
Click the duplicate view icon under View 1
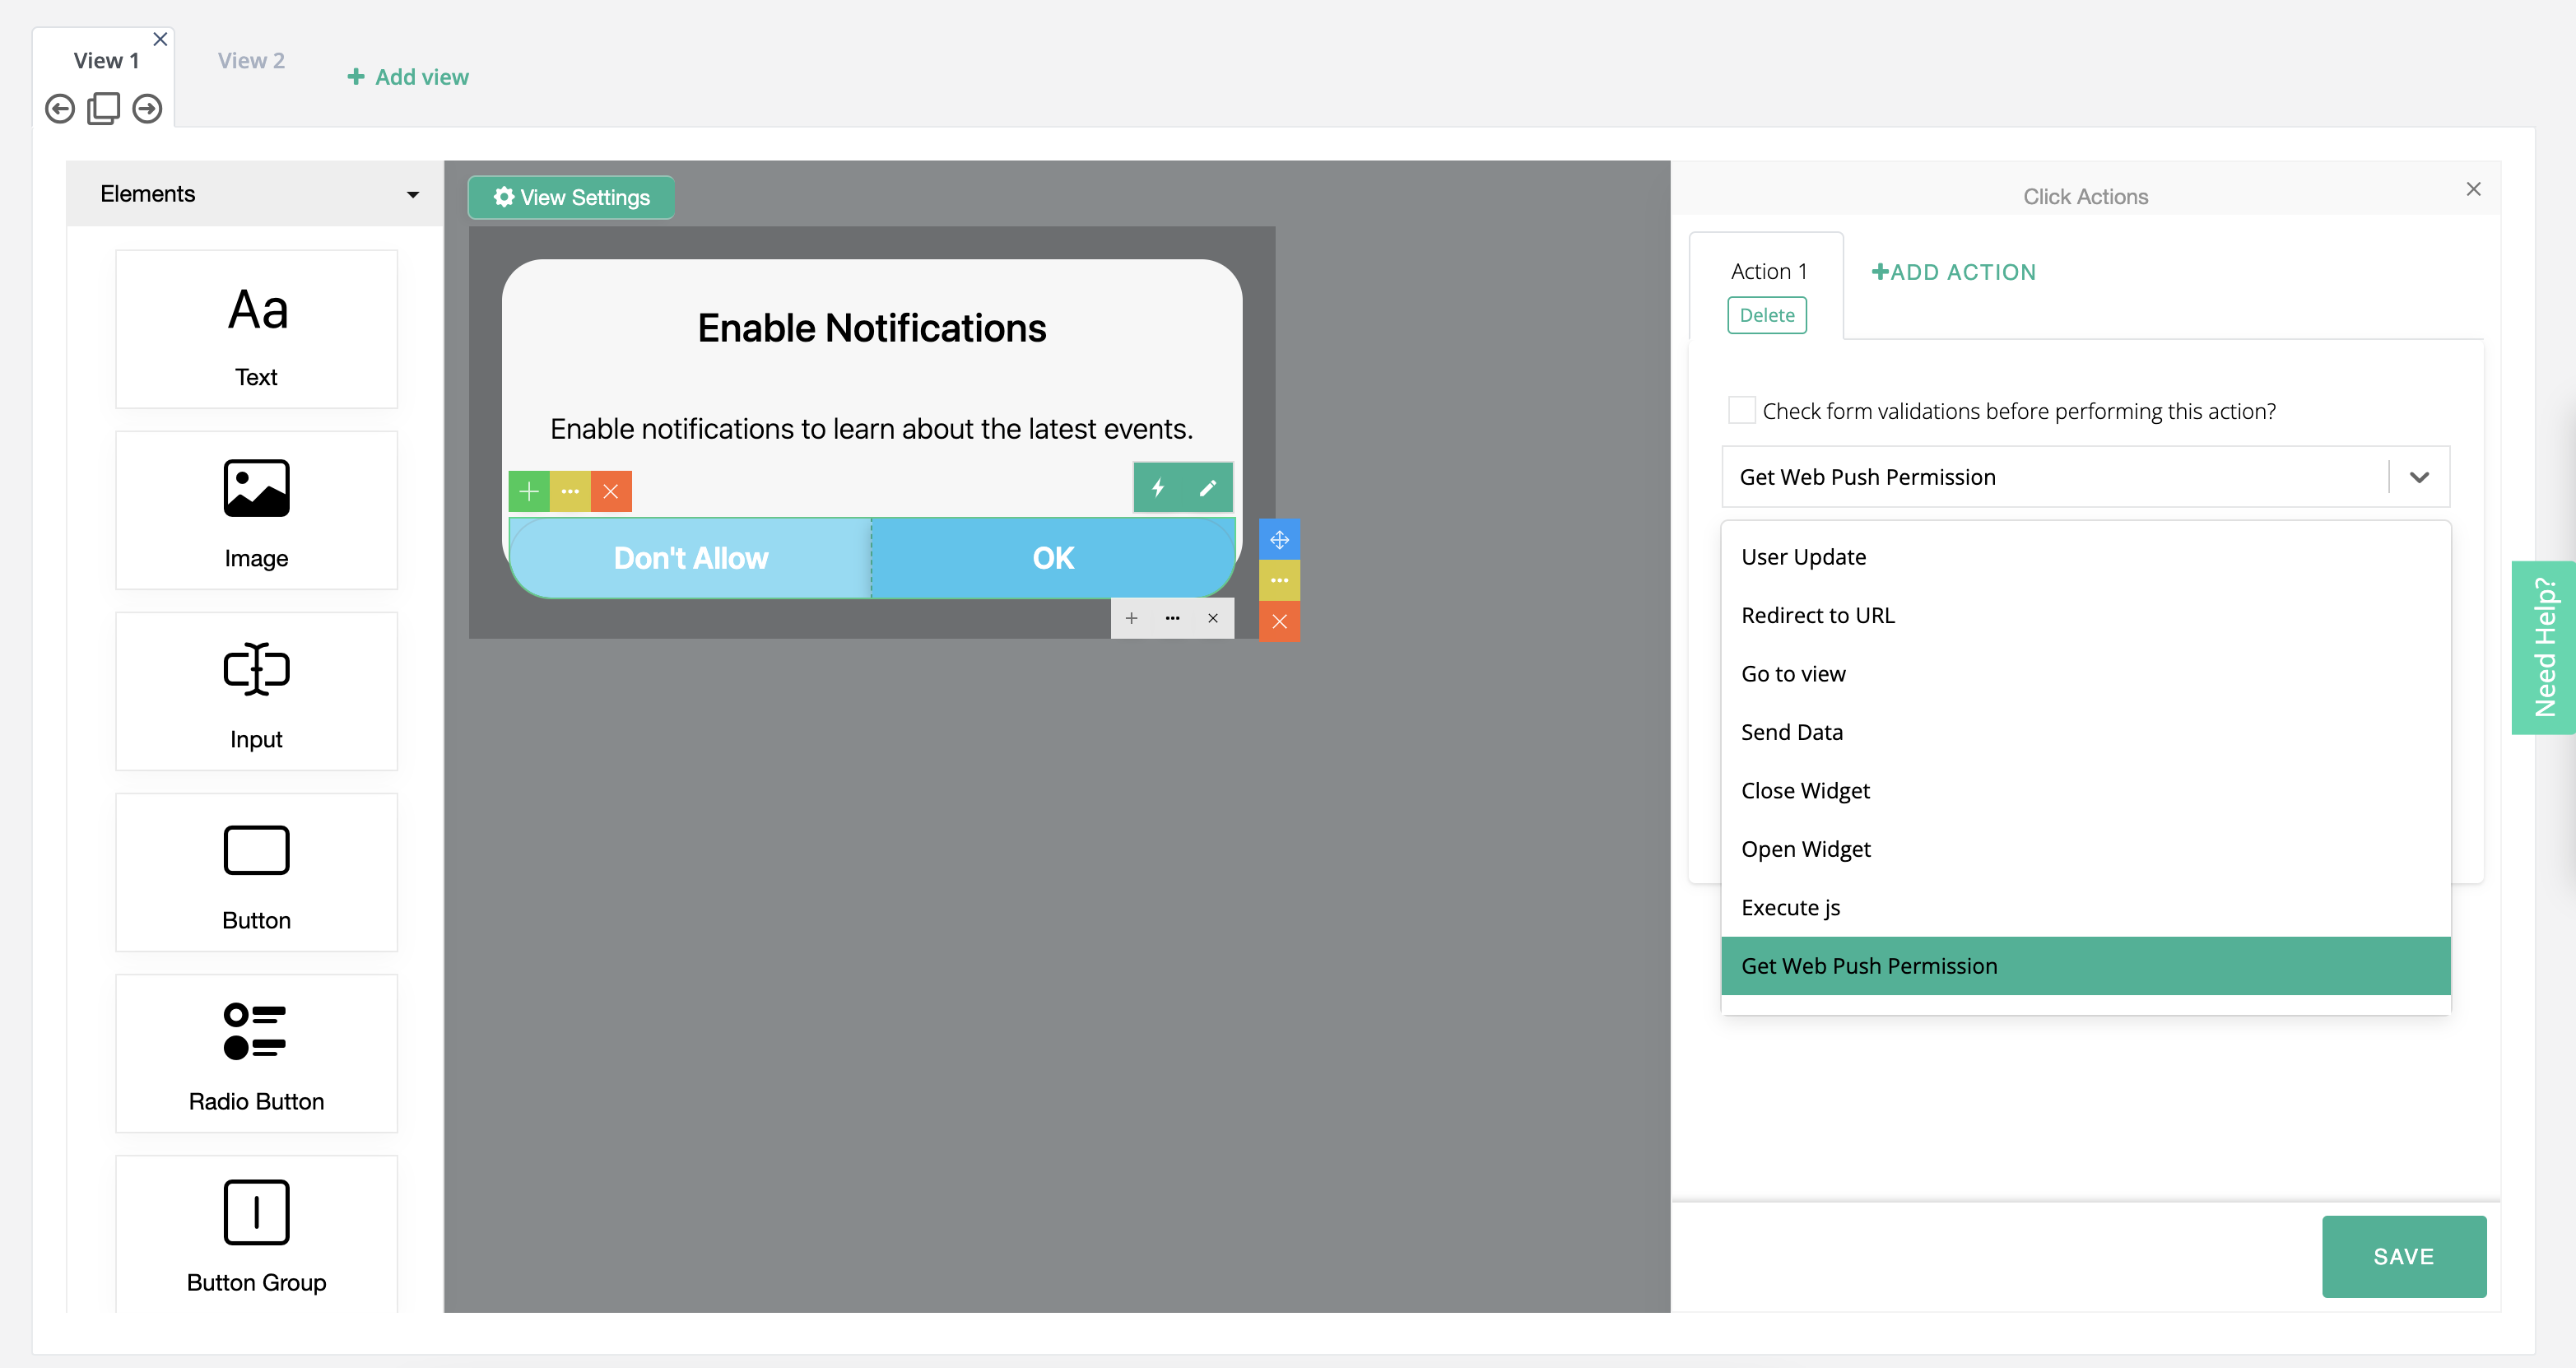[103, 108]
